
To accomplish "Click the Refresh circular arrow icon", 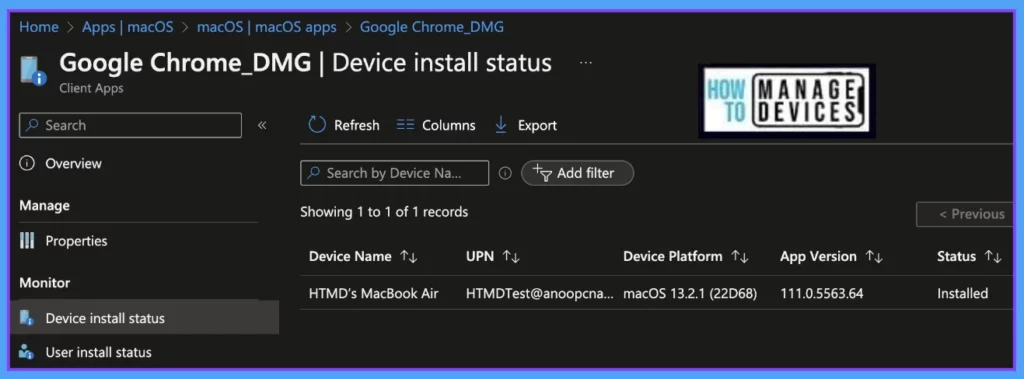I will 317,125.
